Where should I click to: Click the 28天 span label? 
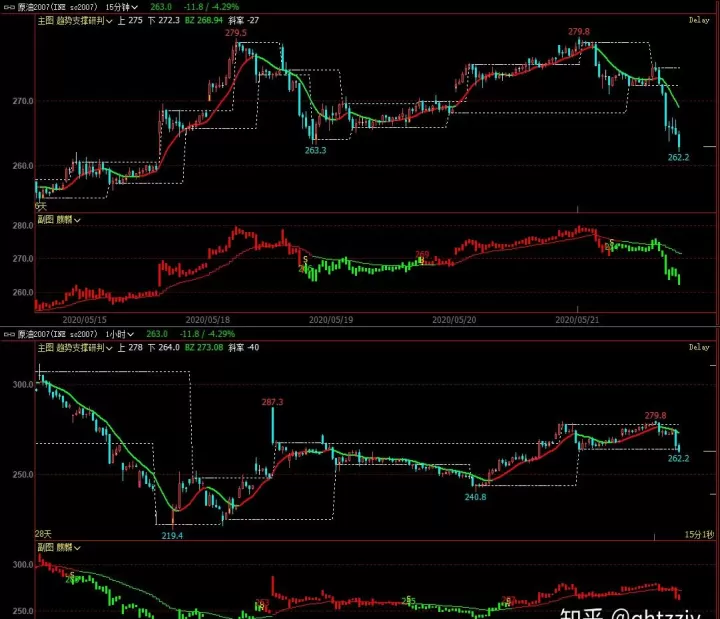(x=43, y=534)
